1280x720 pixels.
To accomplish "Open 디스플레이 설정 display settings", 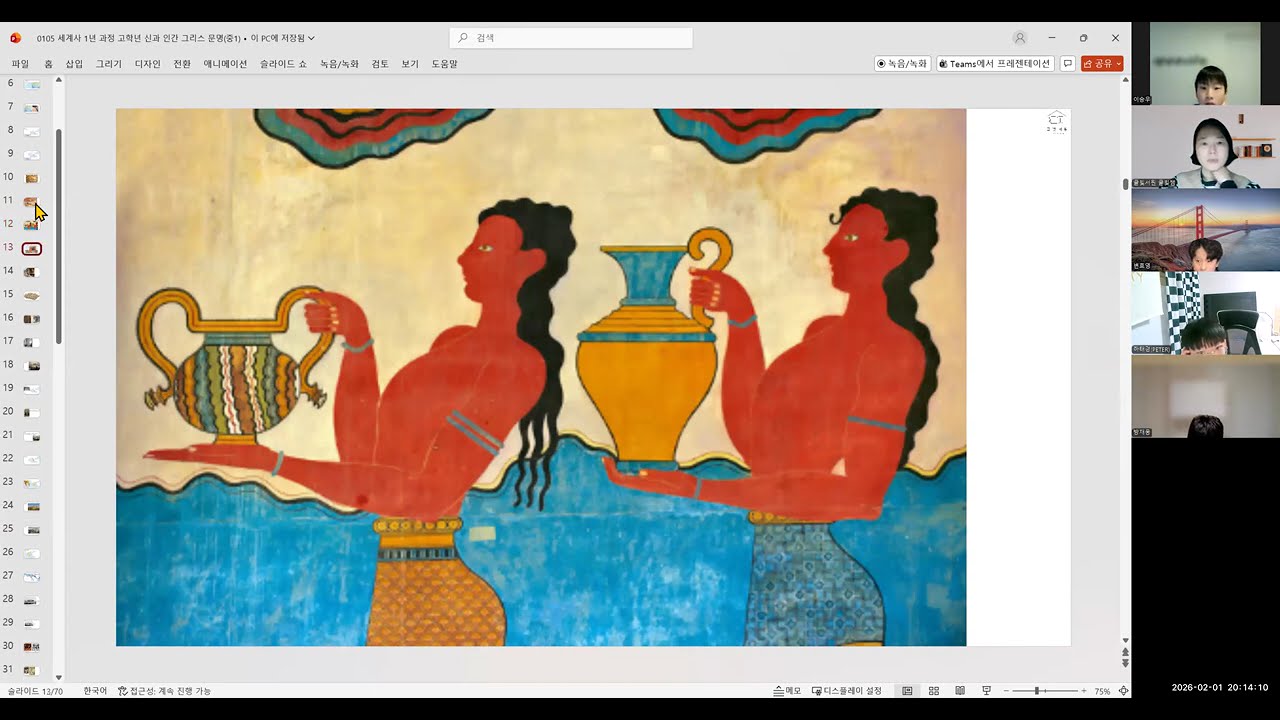I will coord(847,691).
